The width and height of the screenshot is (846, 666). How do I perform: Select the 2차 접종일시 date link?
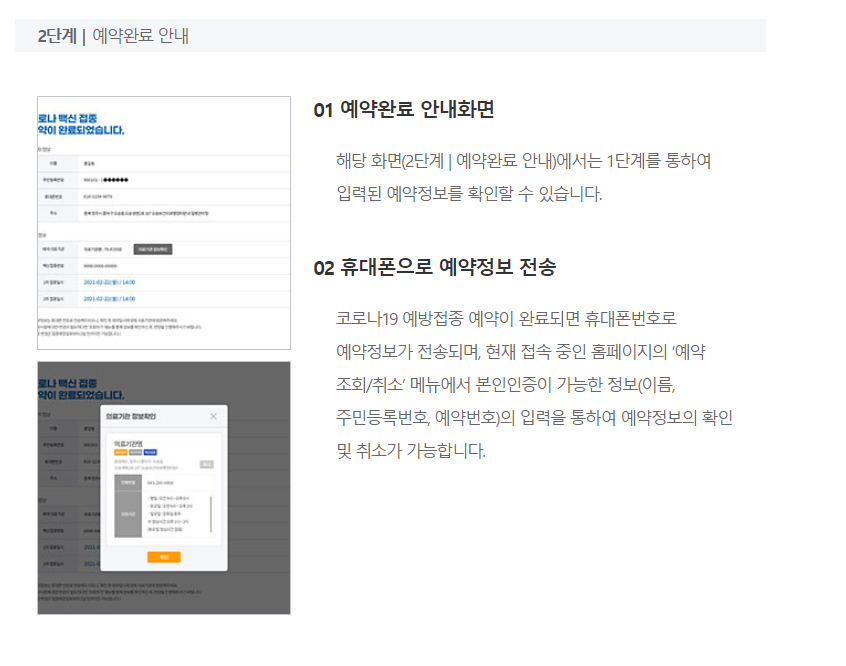click(111, 297)
